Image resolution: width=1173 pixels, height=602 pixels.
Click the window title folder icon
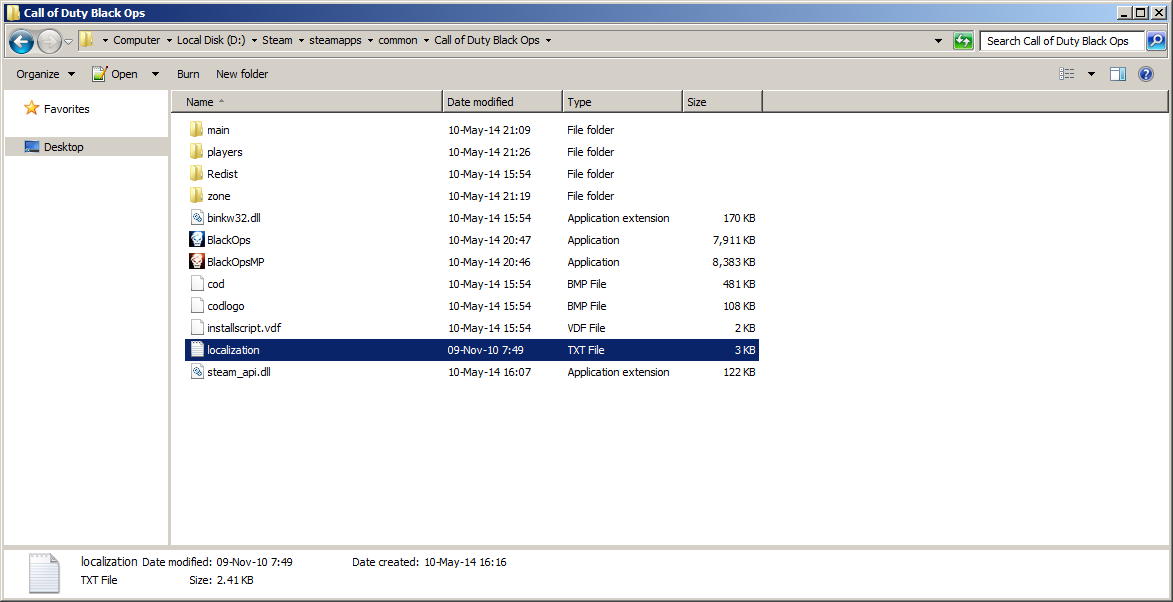(13, 13)
